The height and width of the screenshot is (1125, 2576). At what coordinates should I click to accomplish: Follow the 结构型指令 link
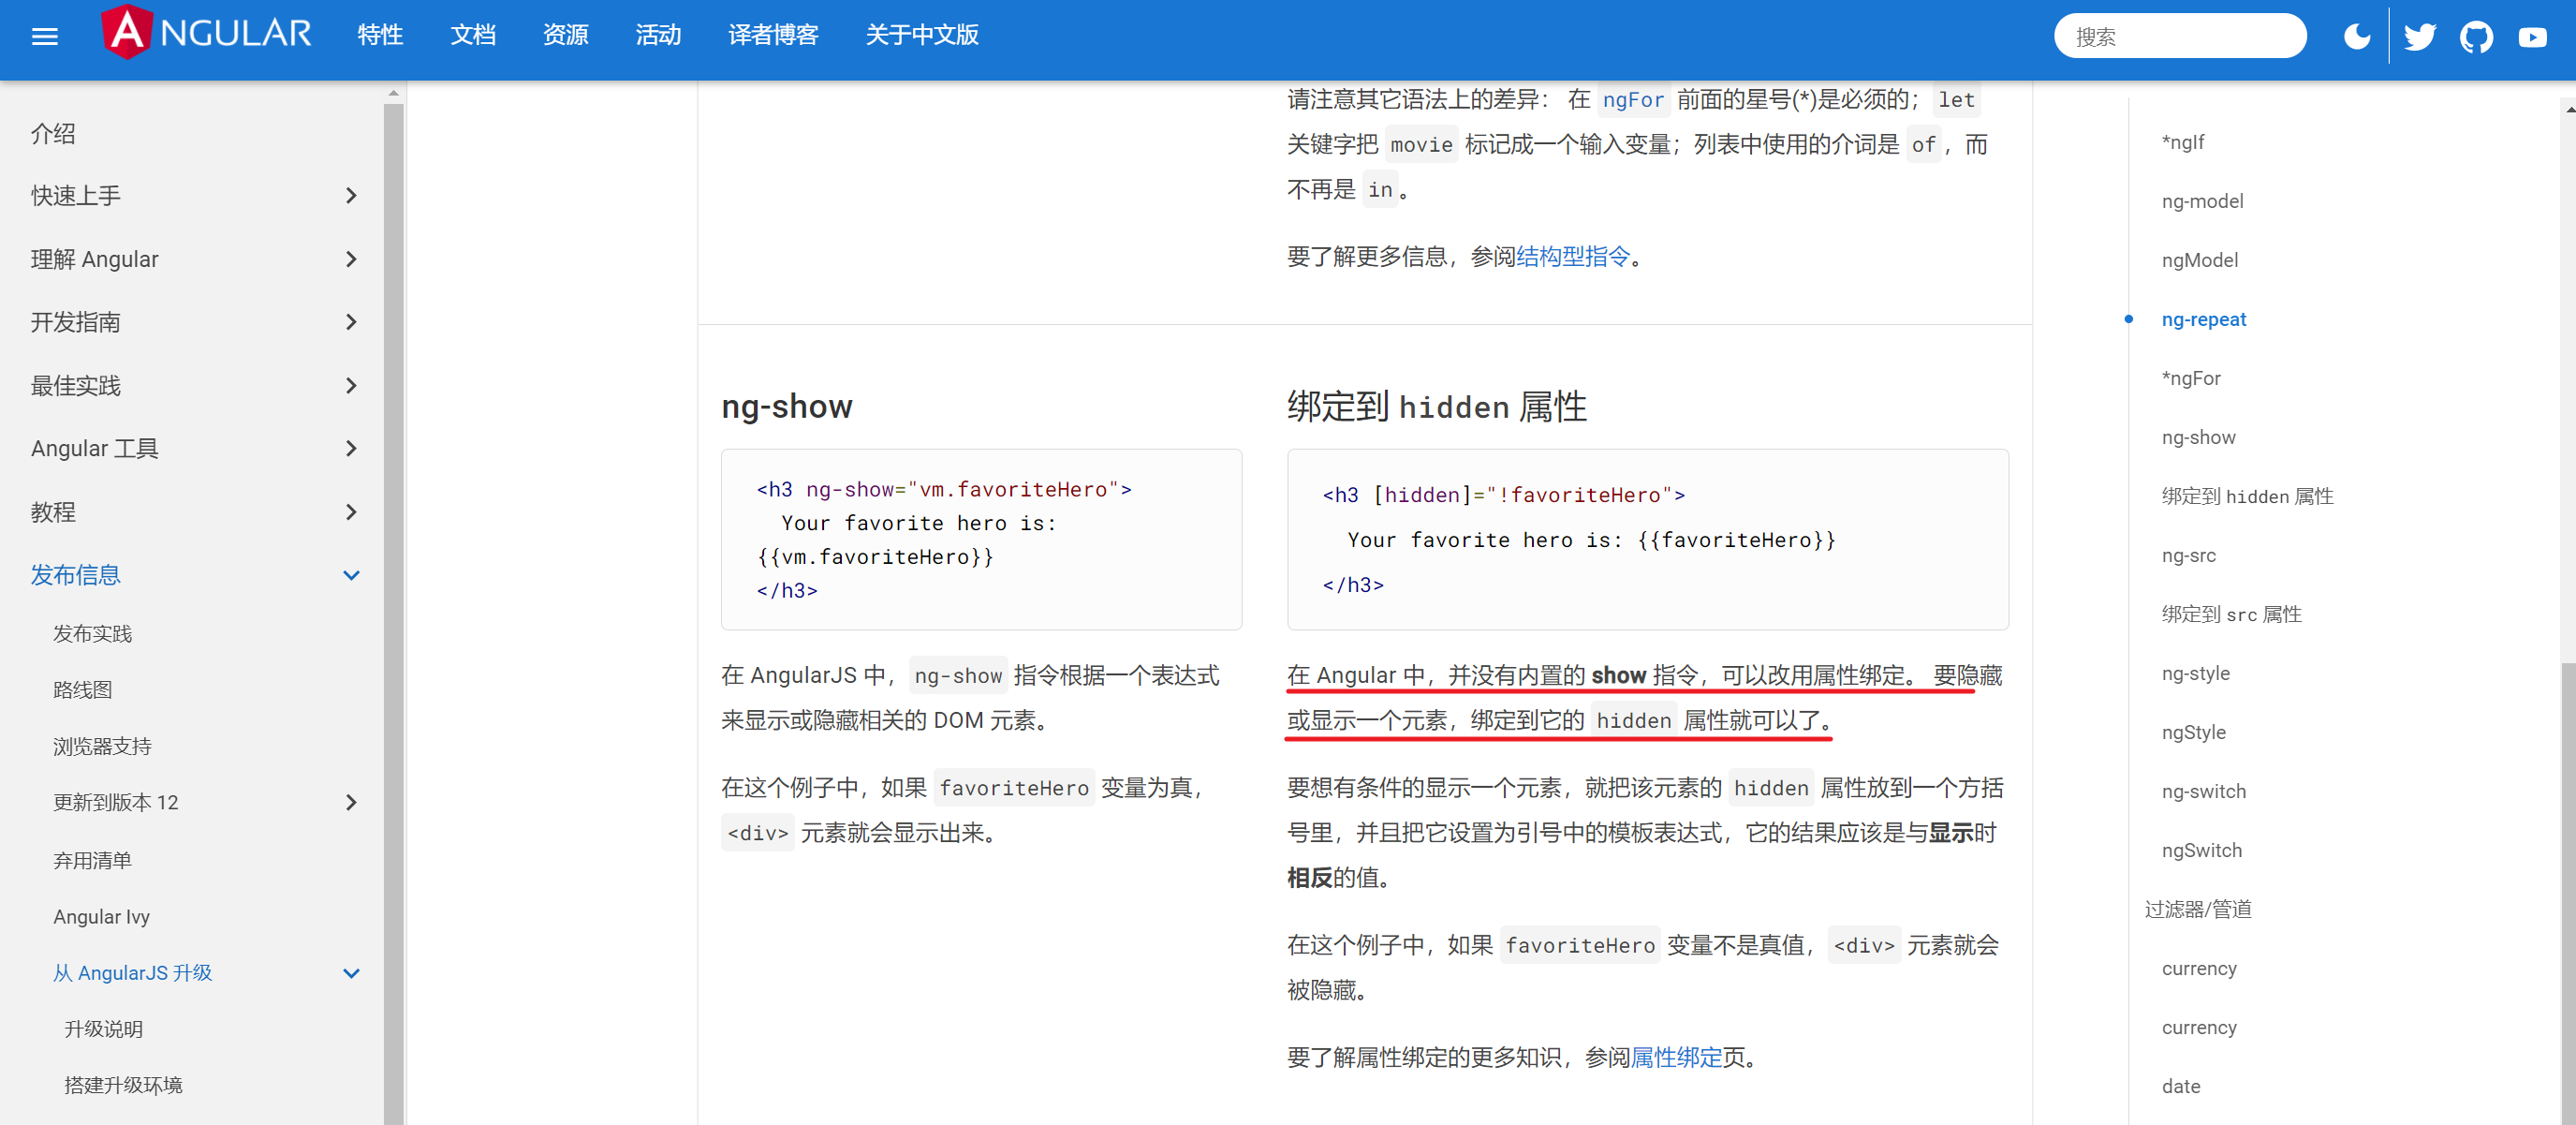pos(1573,256)
